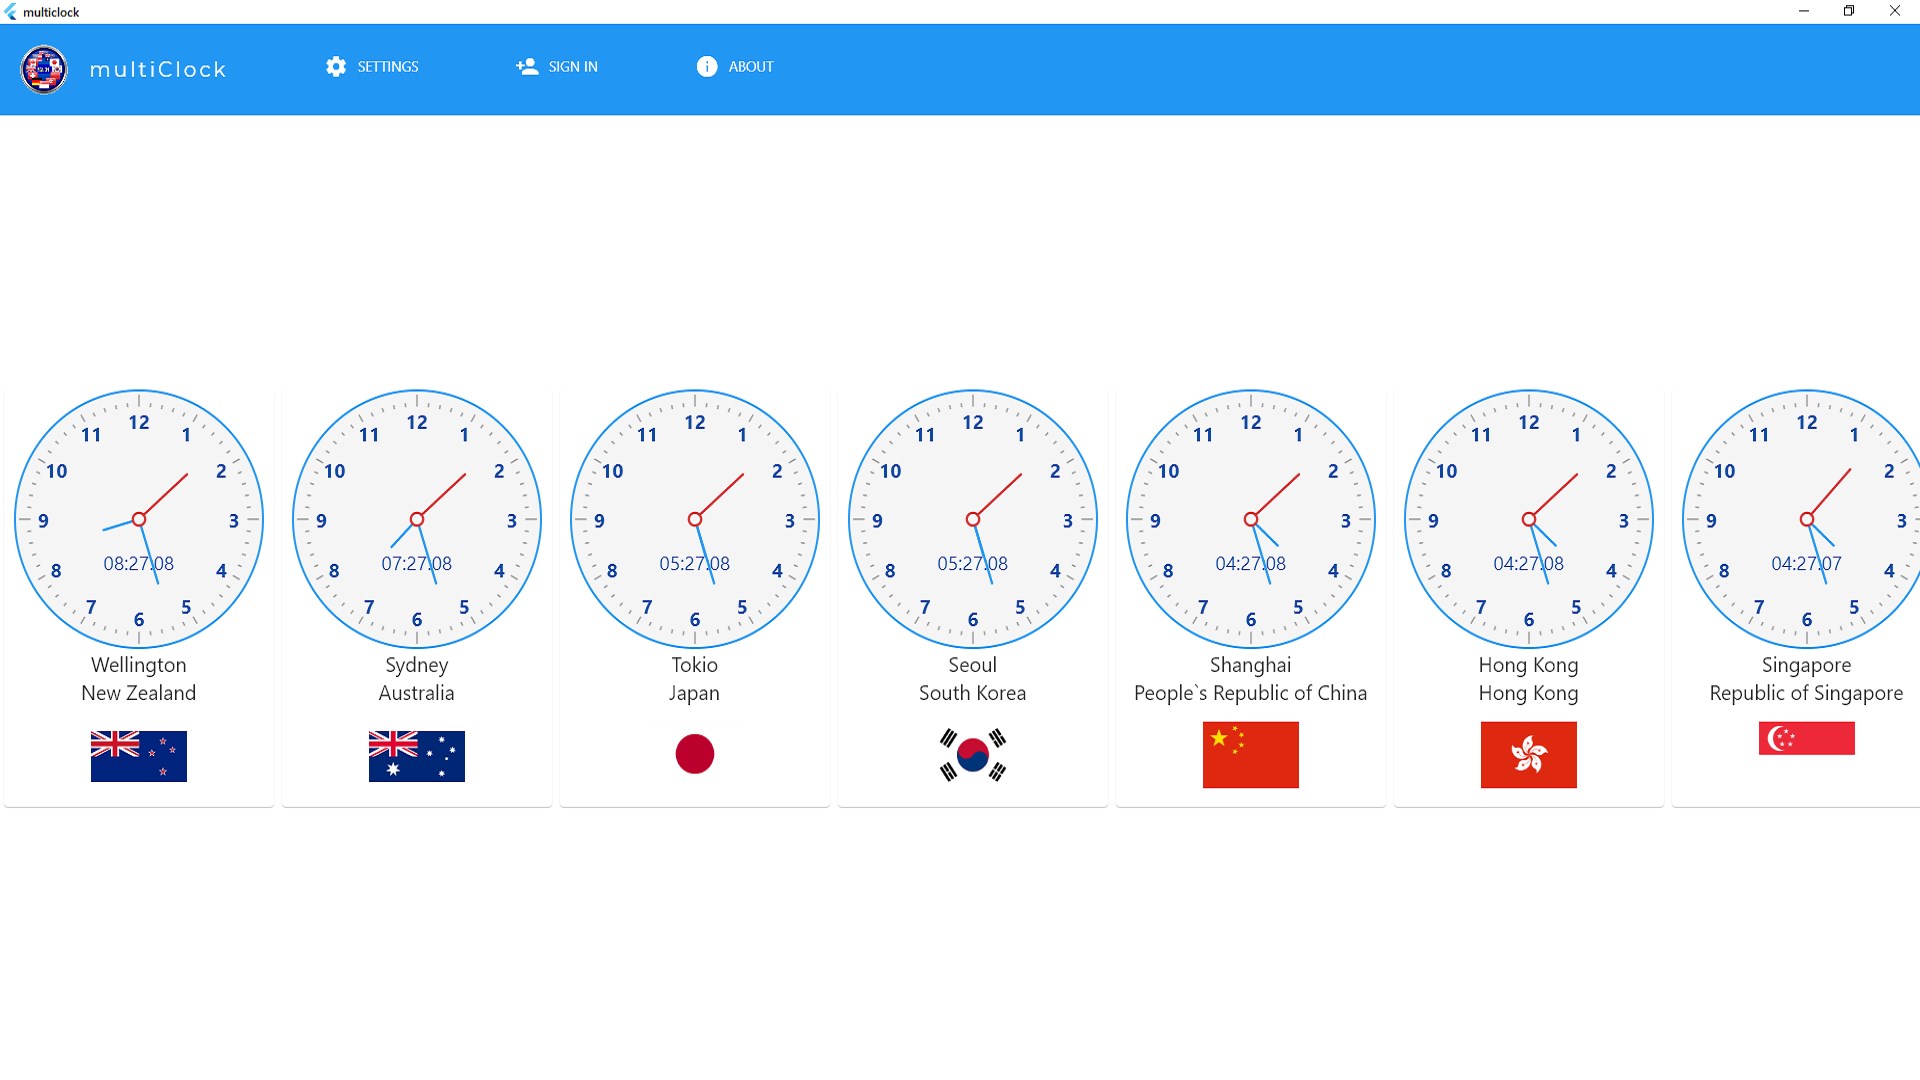Open the ABOUT menu item
The width and height of the screenshot is (1920, 1080).
tap(751, 67)
